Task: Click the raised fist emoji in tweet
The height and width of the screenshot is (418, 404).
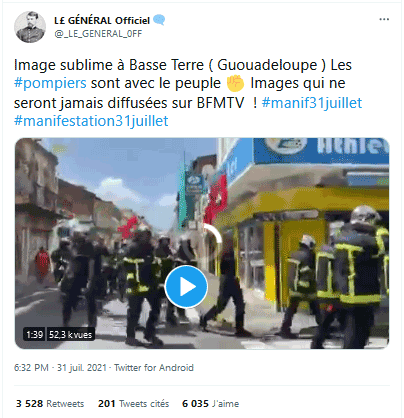Action: click(x=235, y=83)
